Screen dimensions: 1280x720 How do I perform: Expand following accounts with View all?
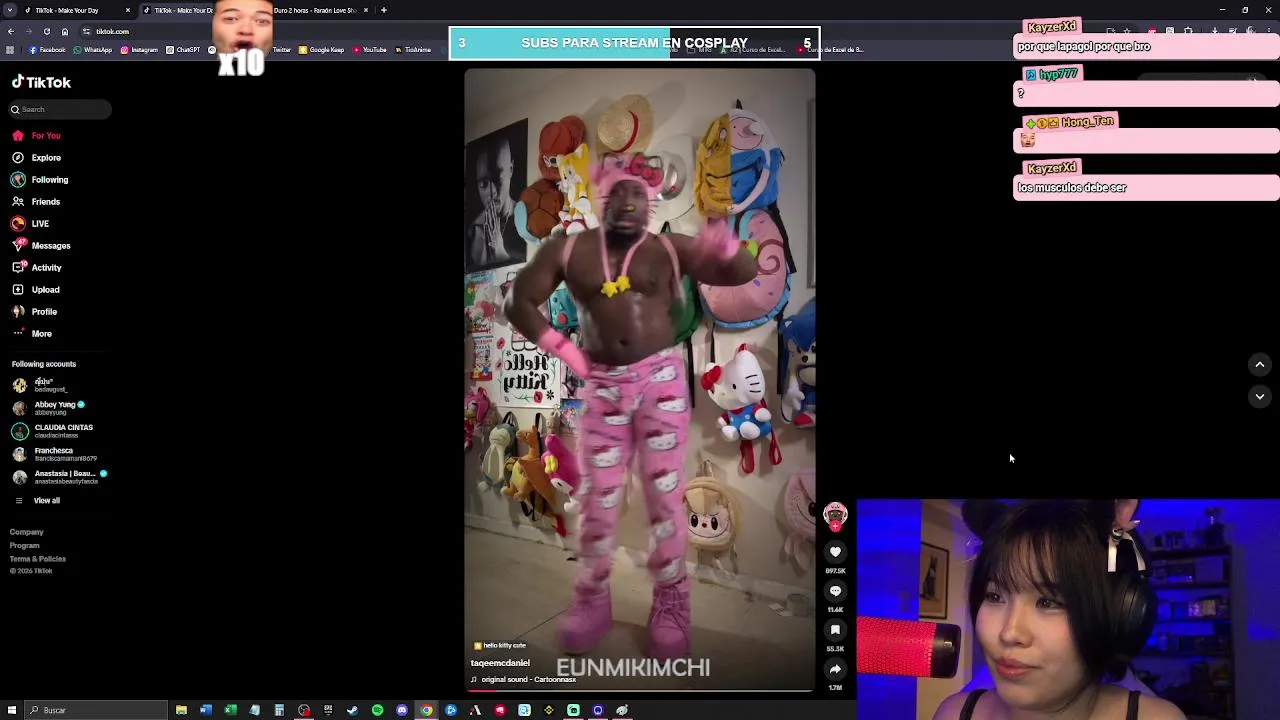coord(37,500)
